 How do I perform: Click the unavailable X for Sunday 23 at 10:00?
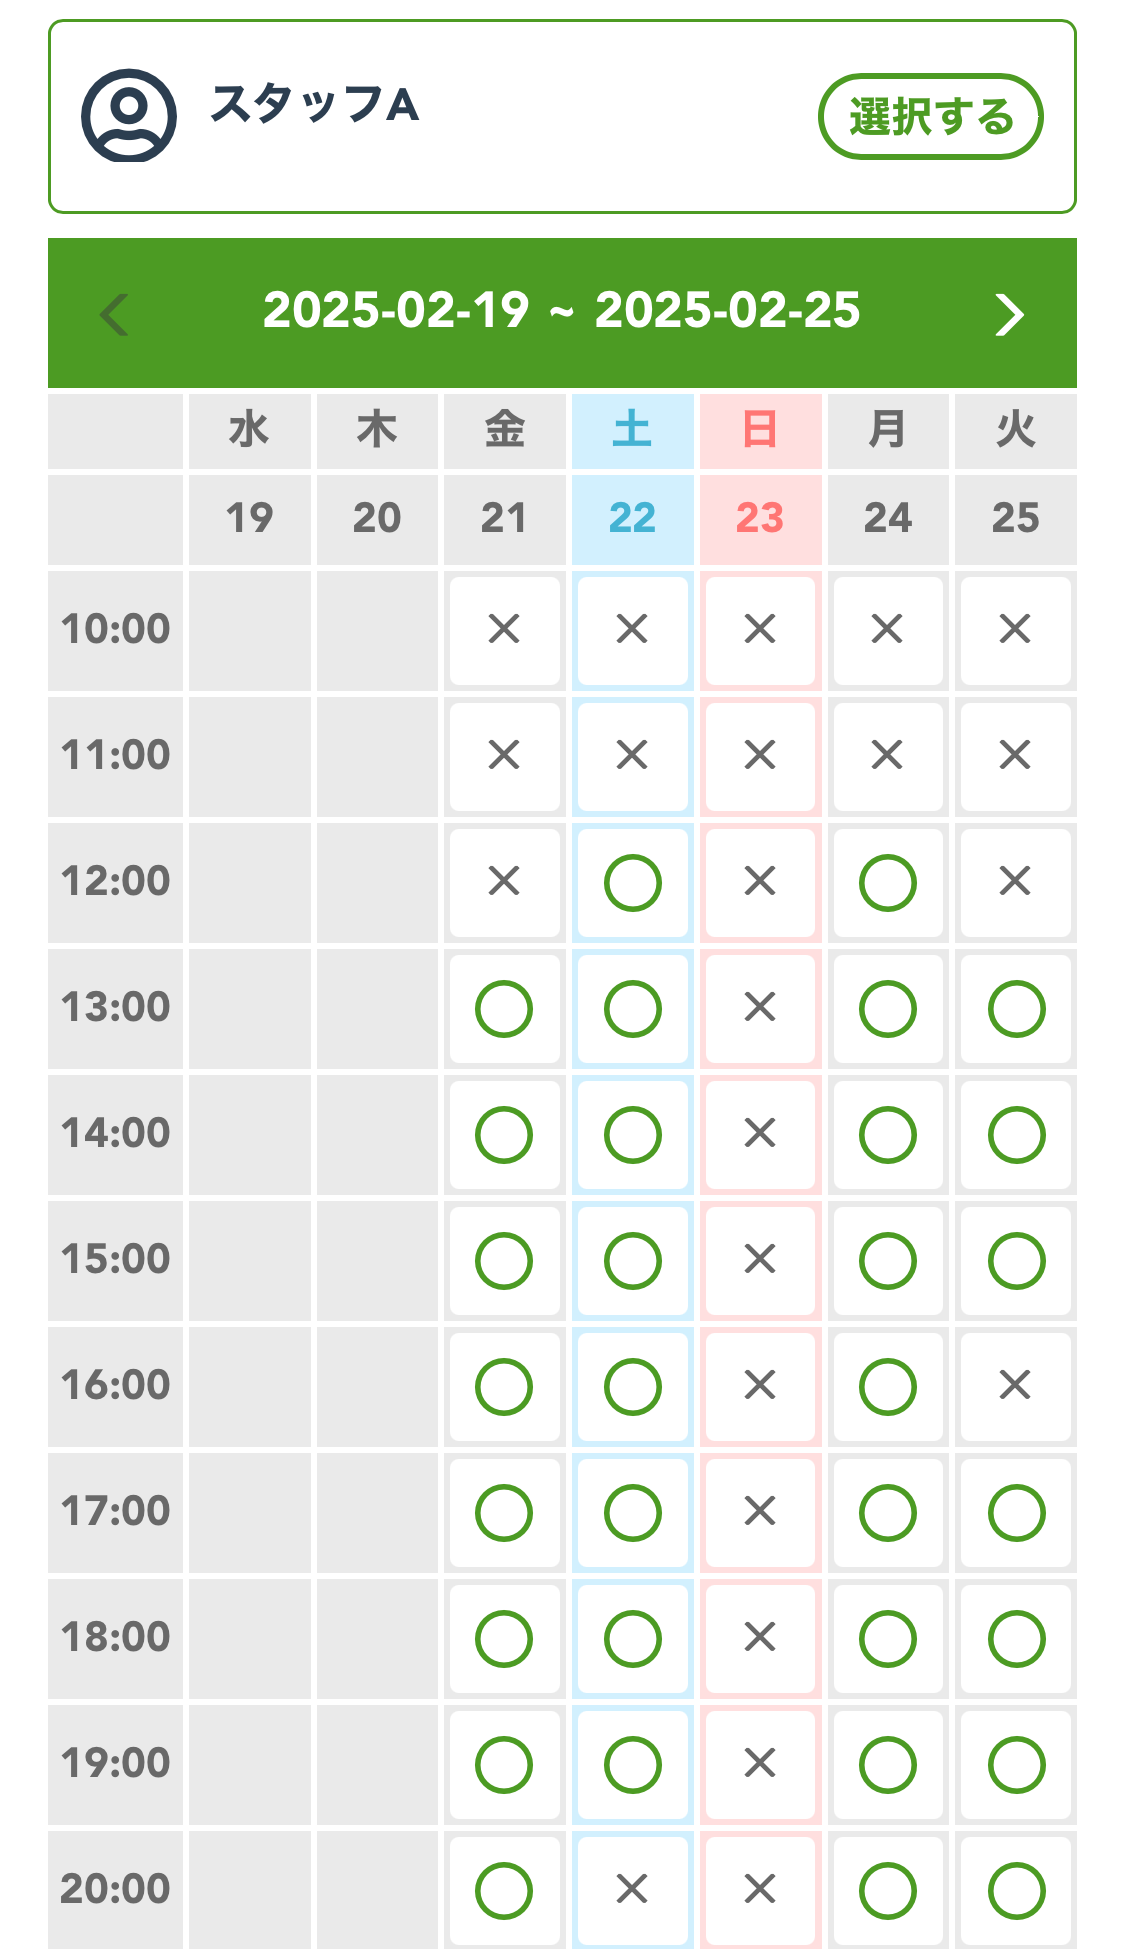[760, 629]
